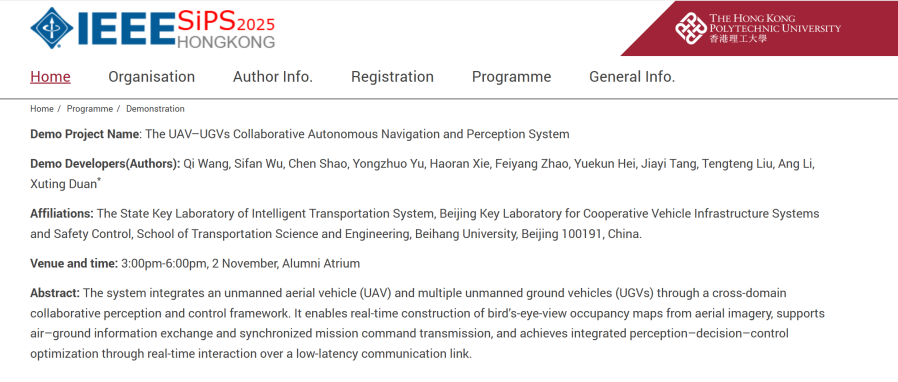Click the Demonstration breadcrumb item
Screen dimensions: 898x382
click(x=155, y=109)
